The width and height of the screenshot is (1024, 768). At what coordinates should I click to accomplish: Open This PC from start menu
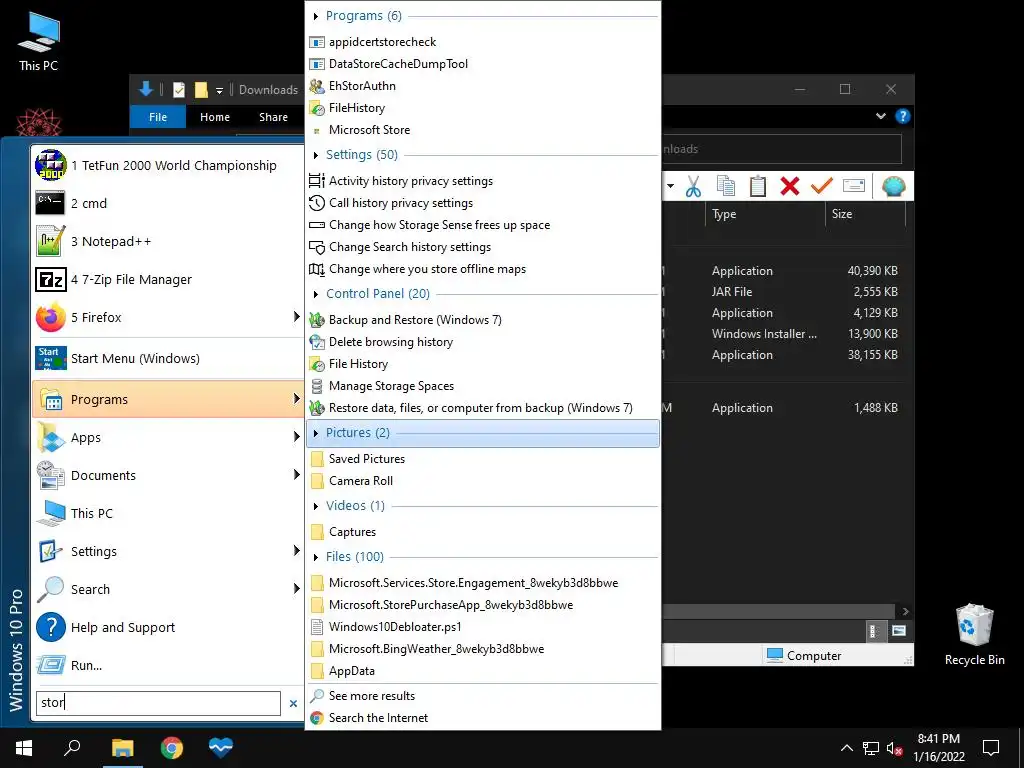pyautogui.click(x=167, y=513)
